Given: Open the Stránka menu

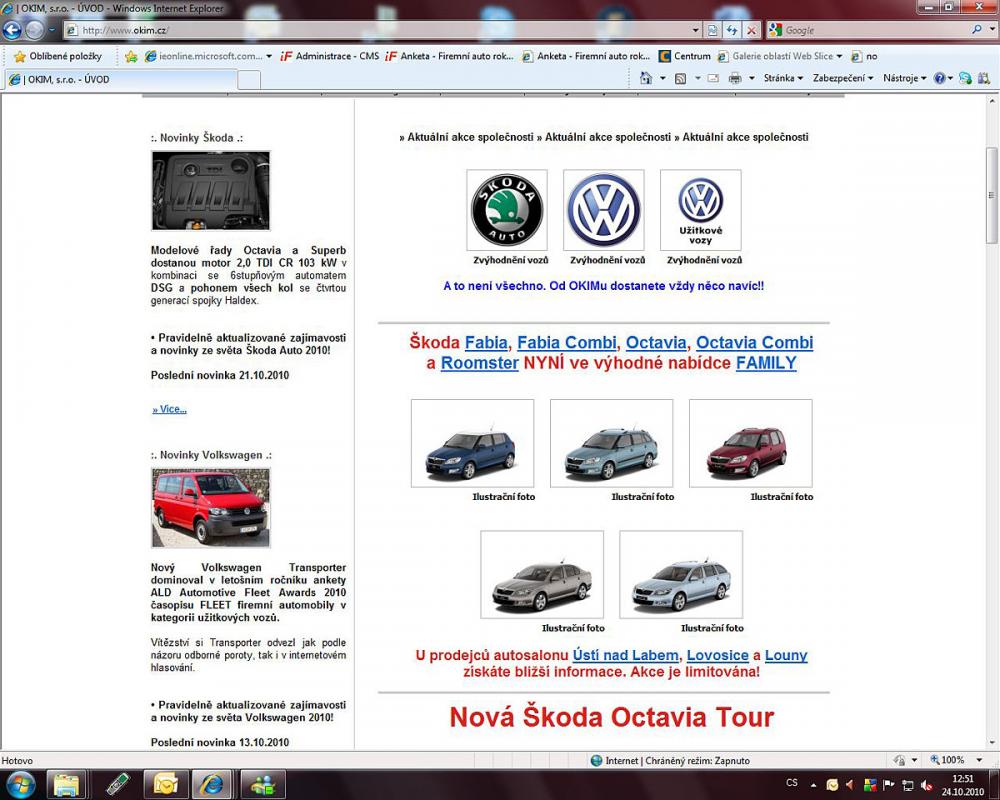Looking at the screenshot, I should pos(783,78).
